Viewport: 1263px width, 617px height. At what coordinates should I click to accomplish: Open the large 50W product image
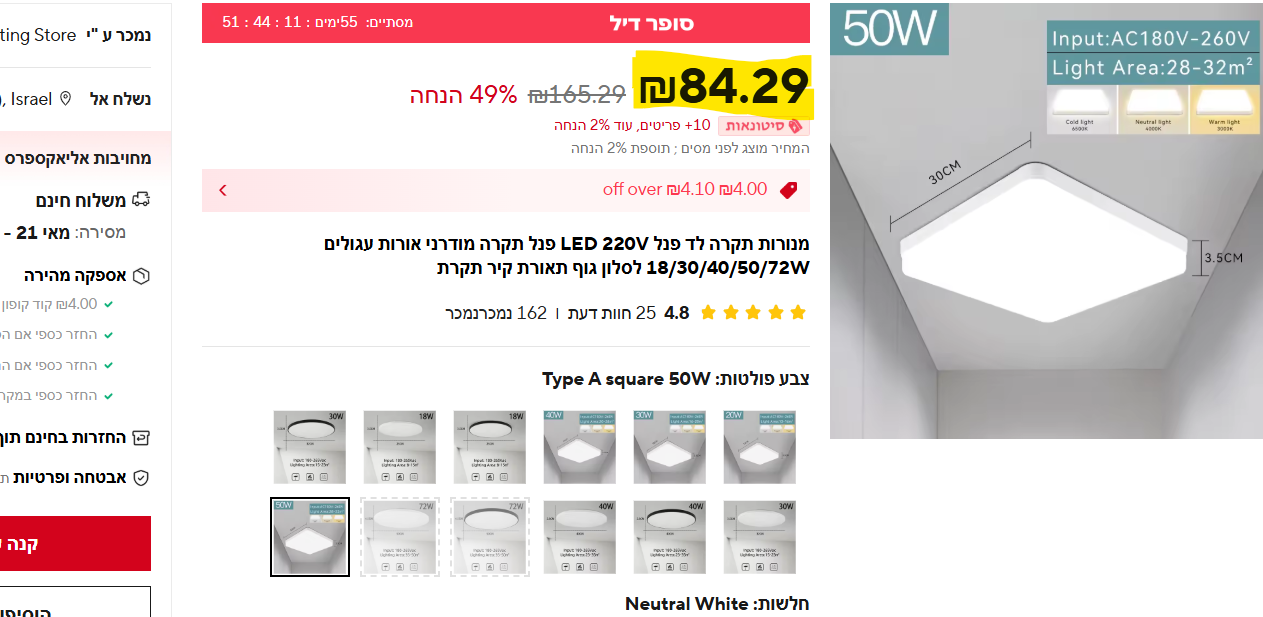click(x=1046, y=221)
